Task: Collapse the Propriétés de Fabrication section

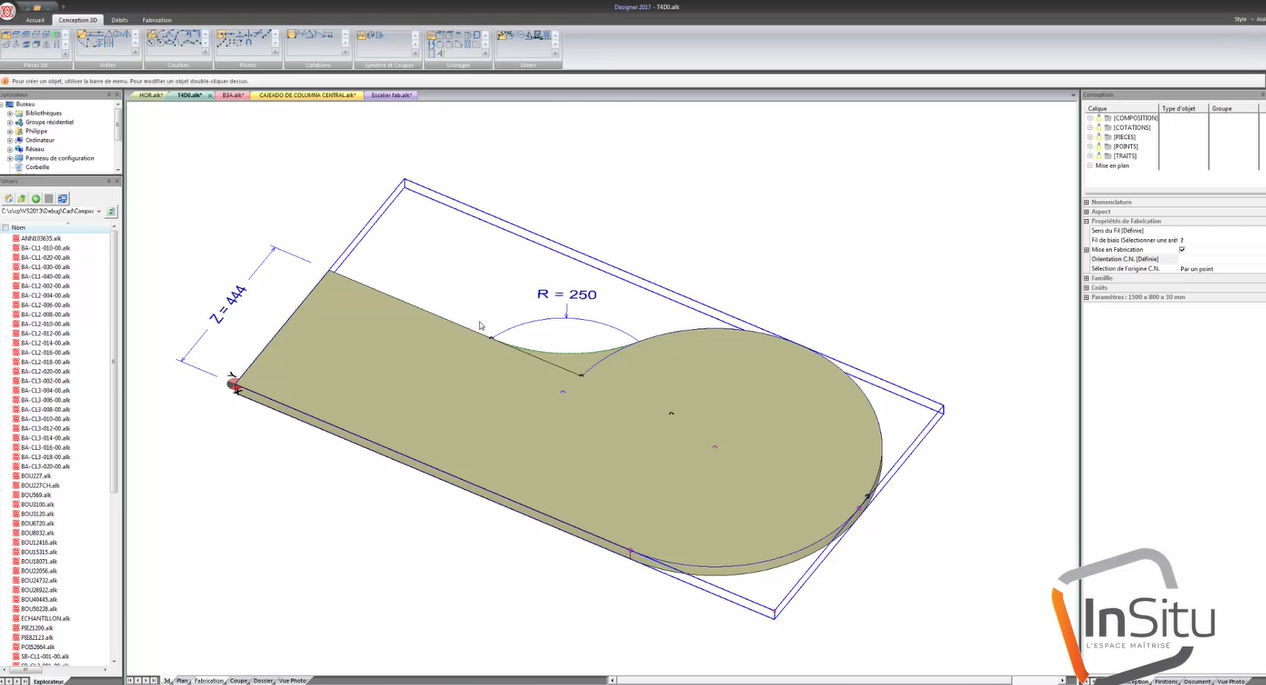Action: [x=1087, y=221]
